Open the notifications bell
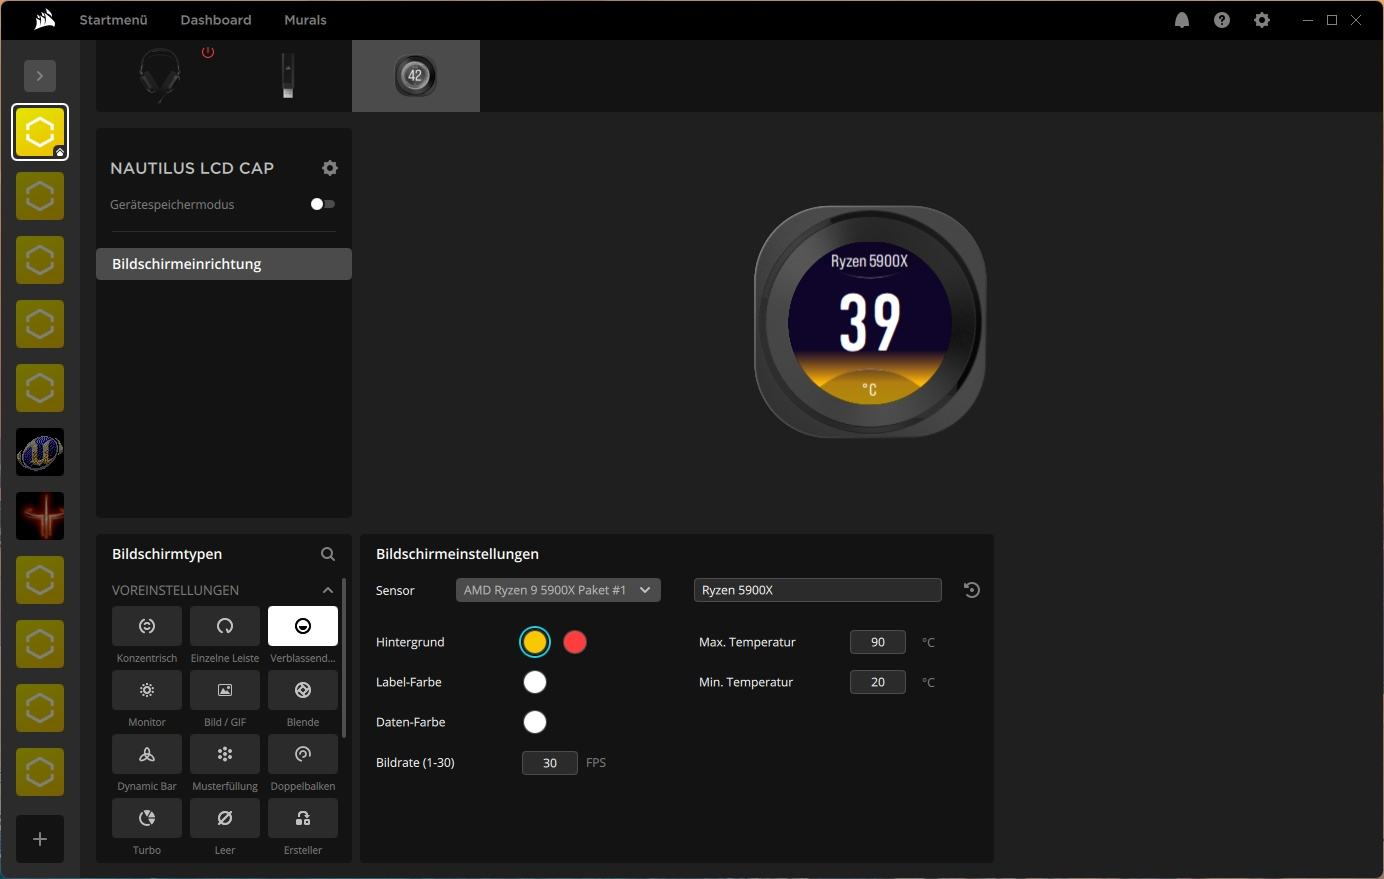The height and width of the screenshot is (879, 1384). 1182,20
